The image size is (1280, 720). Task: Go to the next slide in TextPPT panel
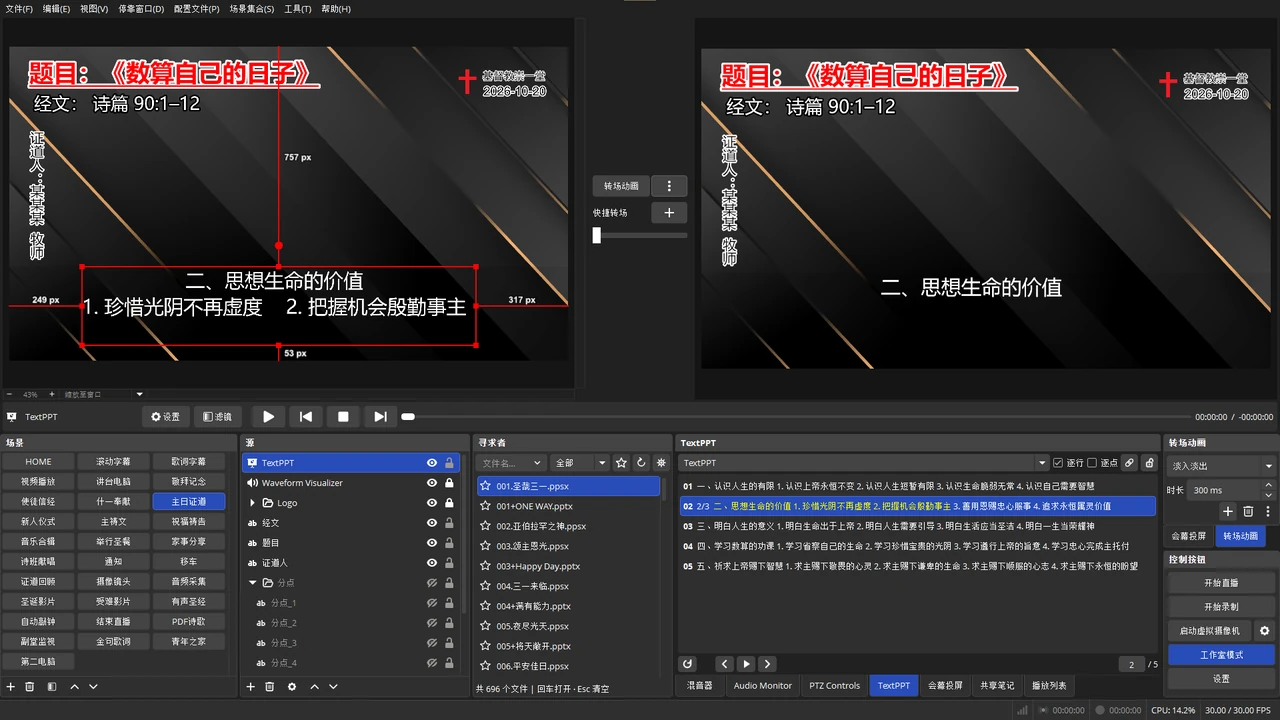pos(767,664)
